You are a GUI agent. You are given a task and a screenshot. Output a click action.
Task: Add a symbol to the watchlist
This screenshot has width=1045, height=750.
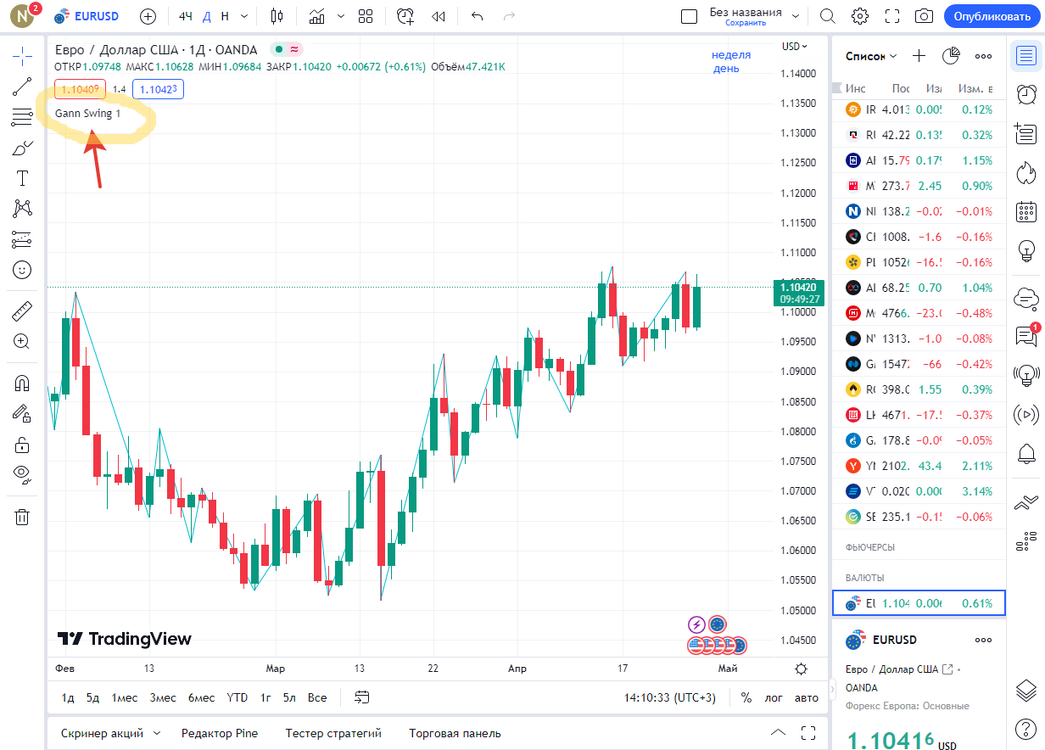coord(919,56)
